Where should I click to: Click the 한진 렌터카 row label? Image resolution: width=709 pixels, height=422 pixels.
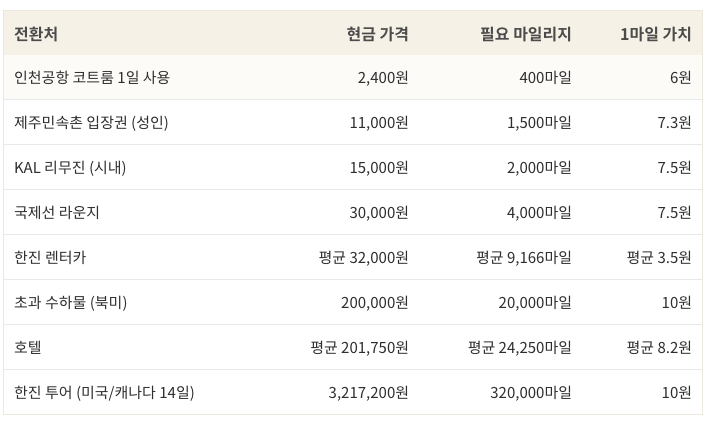pos(50,257)
